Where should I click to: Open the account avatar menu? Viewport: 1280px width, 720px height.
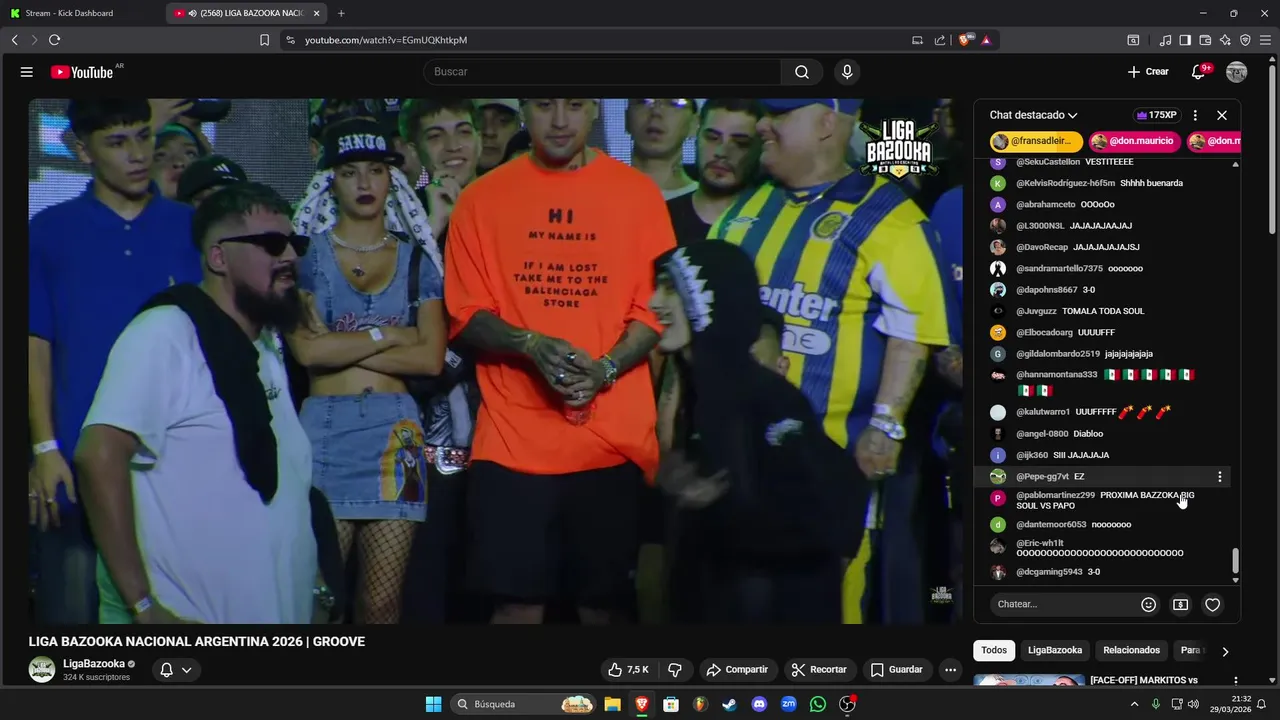1237,72
